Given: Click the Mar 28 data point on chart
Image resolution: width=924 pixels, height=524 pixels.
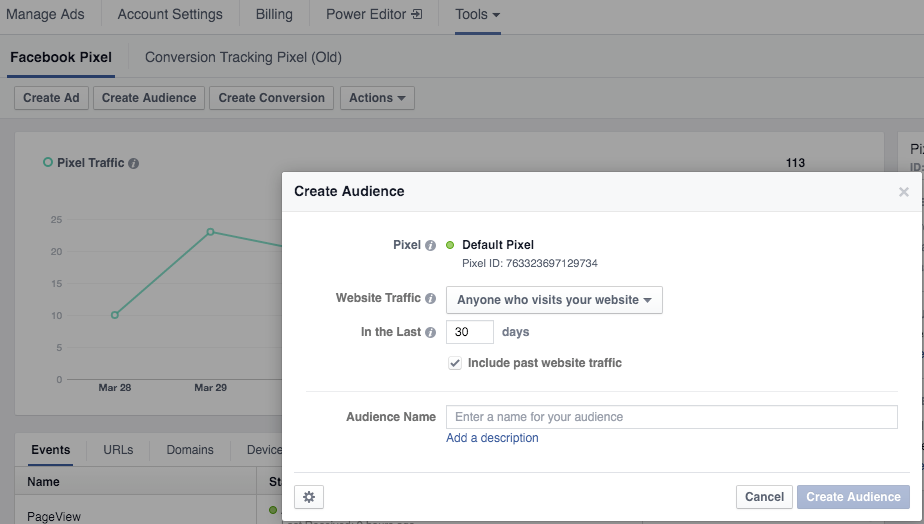Looking at the screenshot, I should pyautogui.click(x=115, y=315).
